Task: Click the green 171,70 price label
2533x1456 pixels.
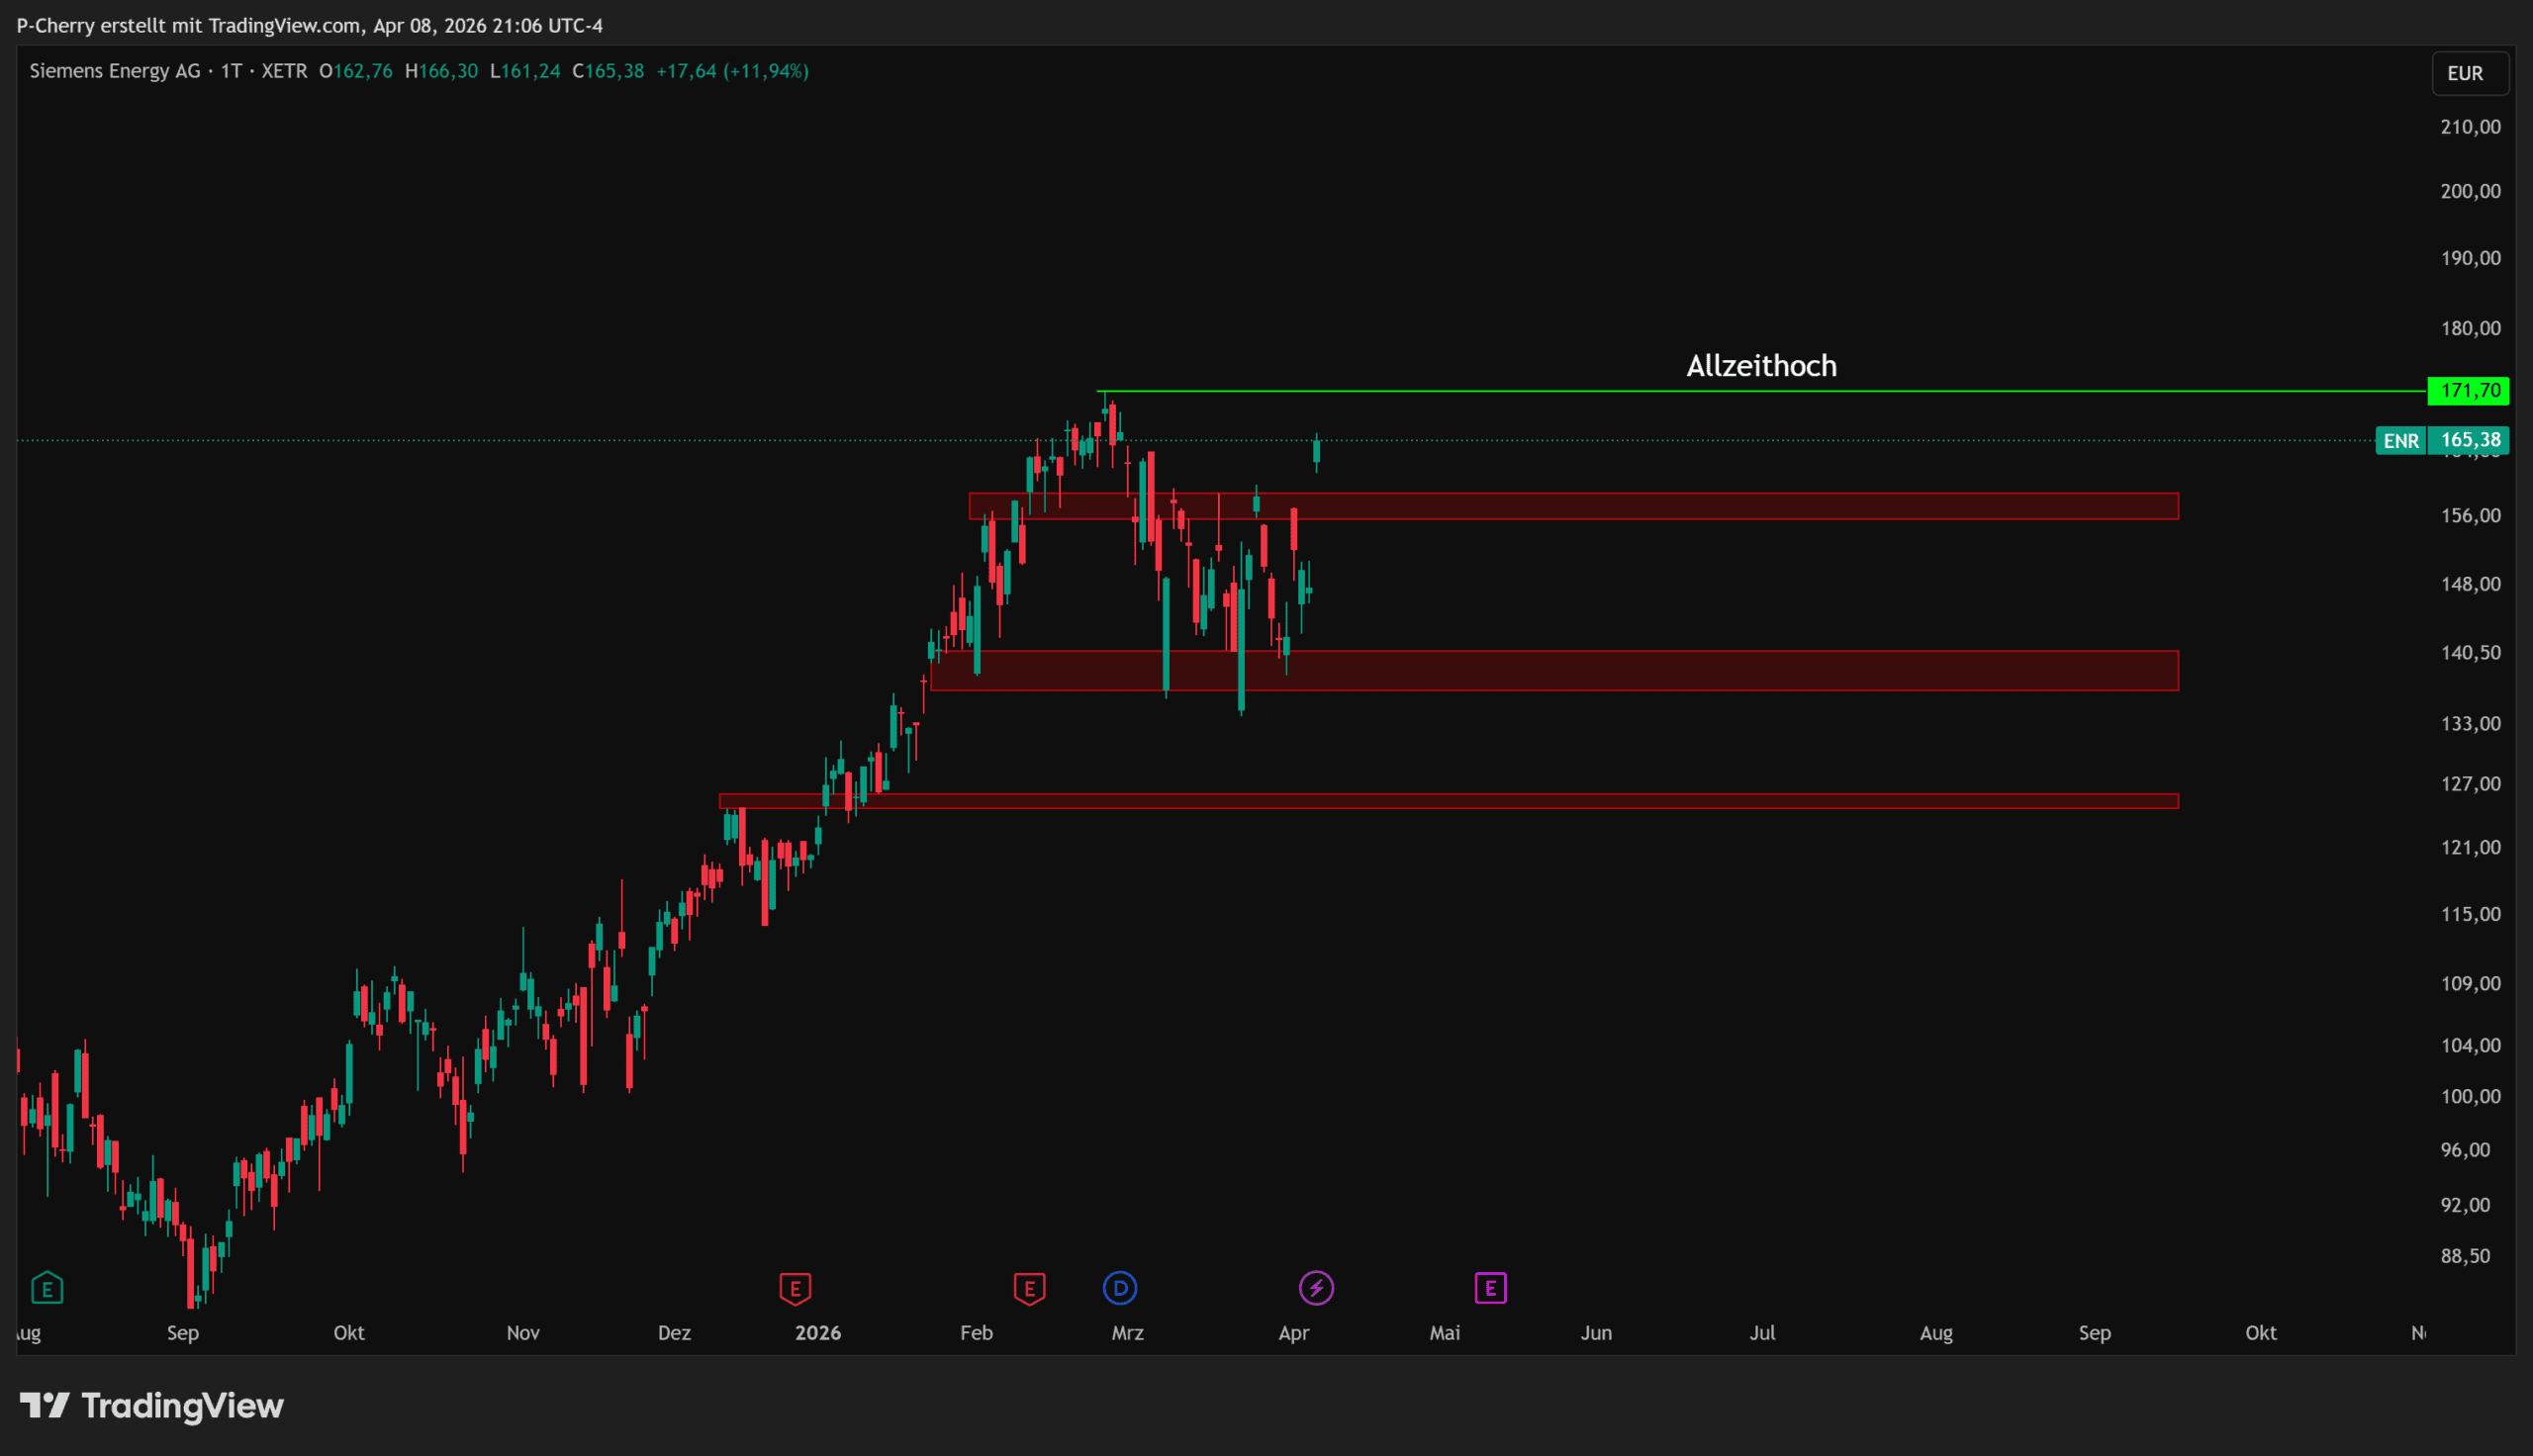Action: point(2468,391)
